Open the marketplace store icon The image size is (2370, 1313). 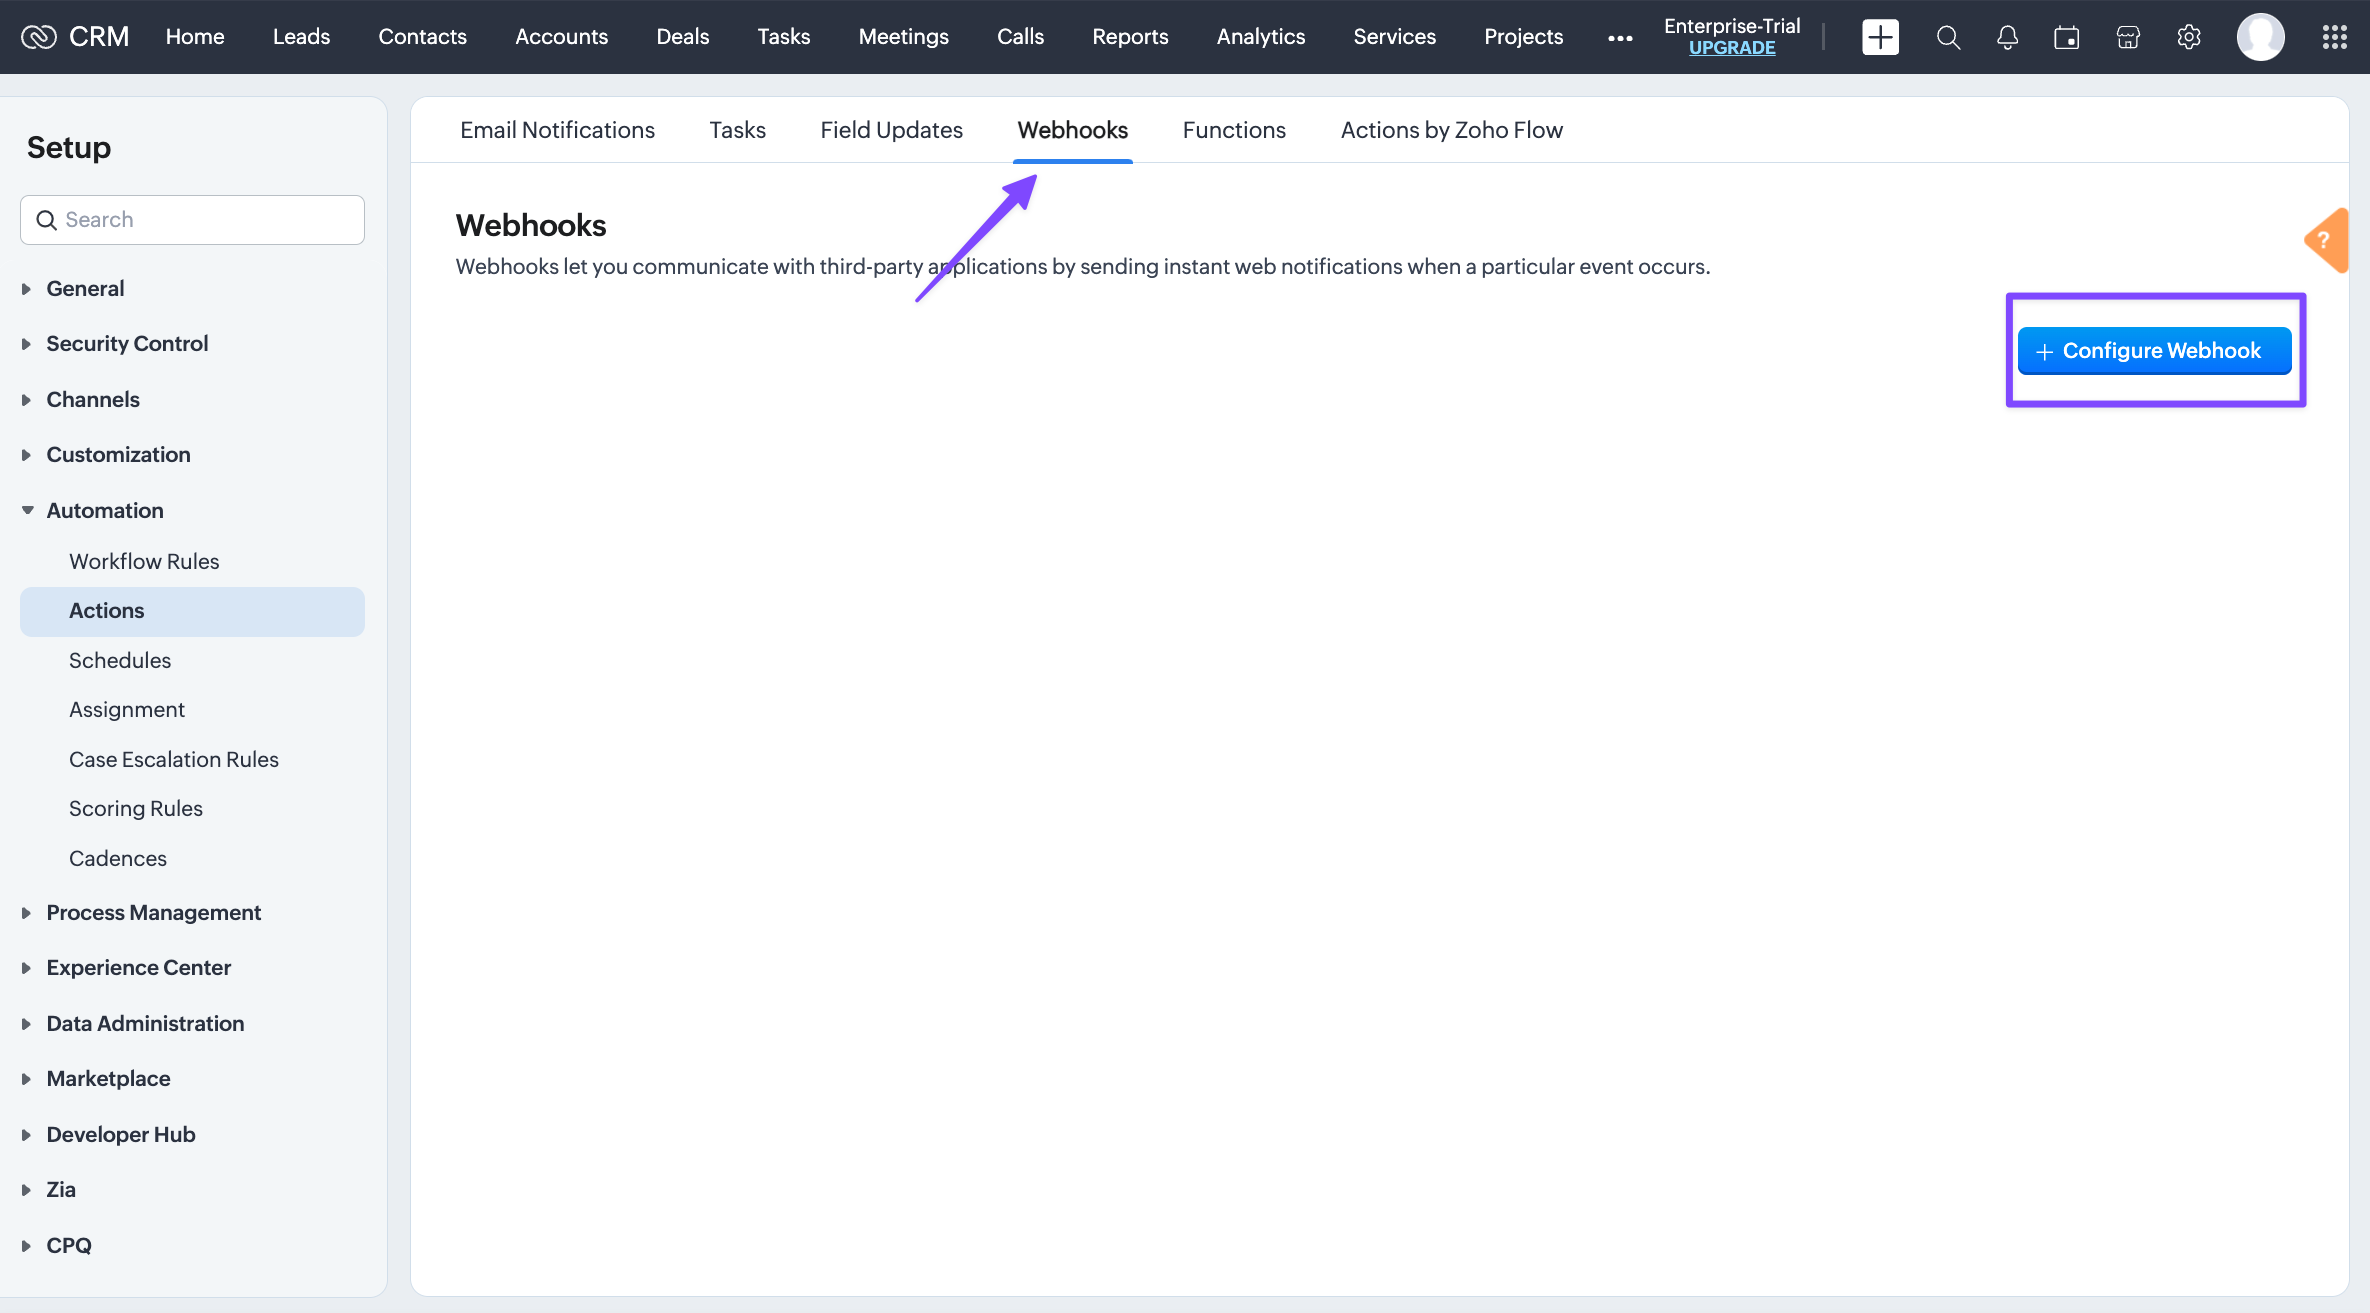pos(2128,37)
